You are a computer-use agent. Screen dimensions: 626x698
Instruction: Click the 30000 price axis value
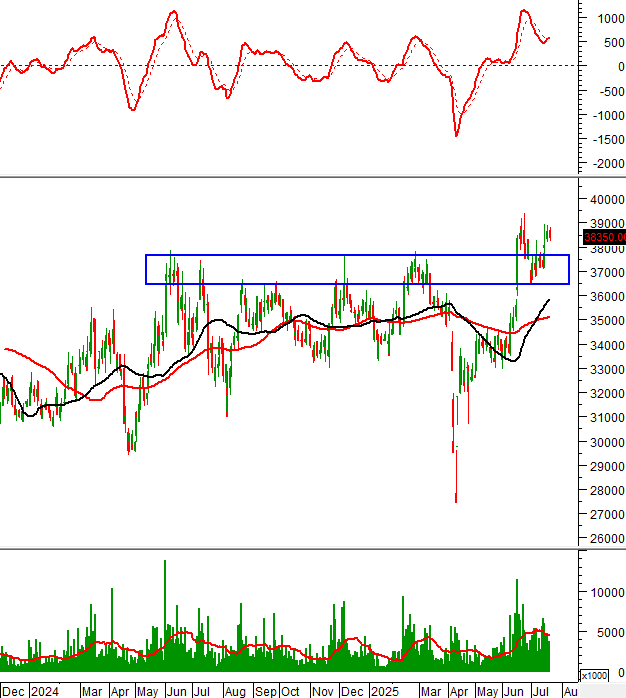pyautogui.click(x=607, y=442)
